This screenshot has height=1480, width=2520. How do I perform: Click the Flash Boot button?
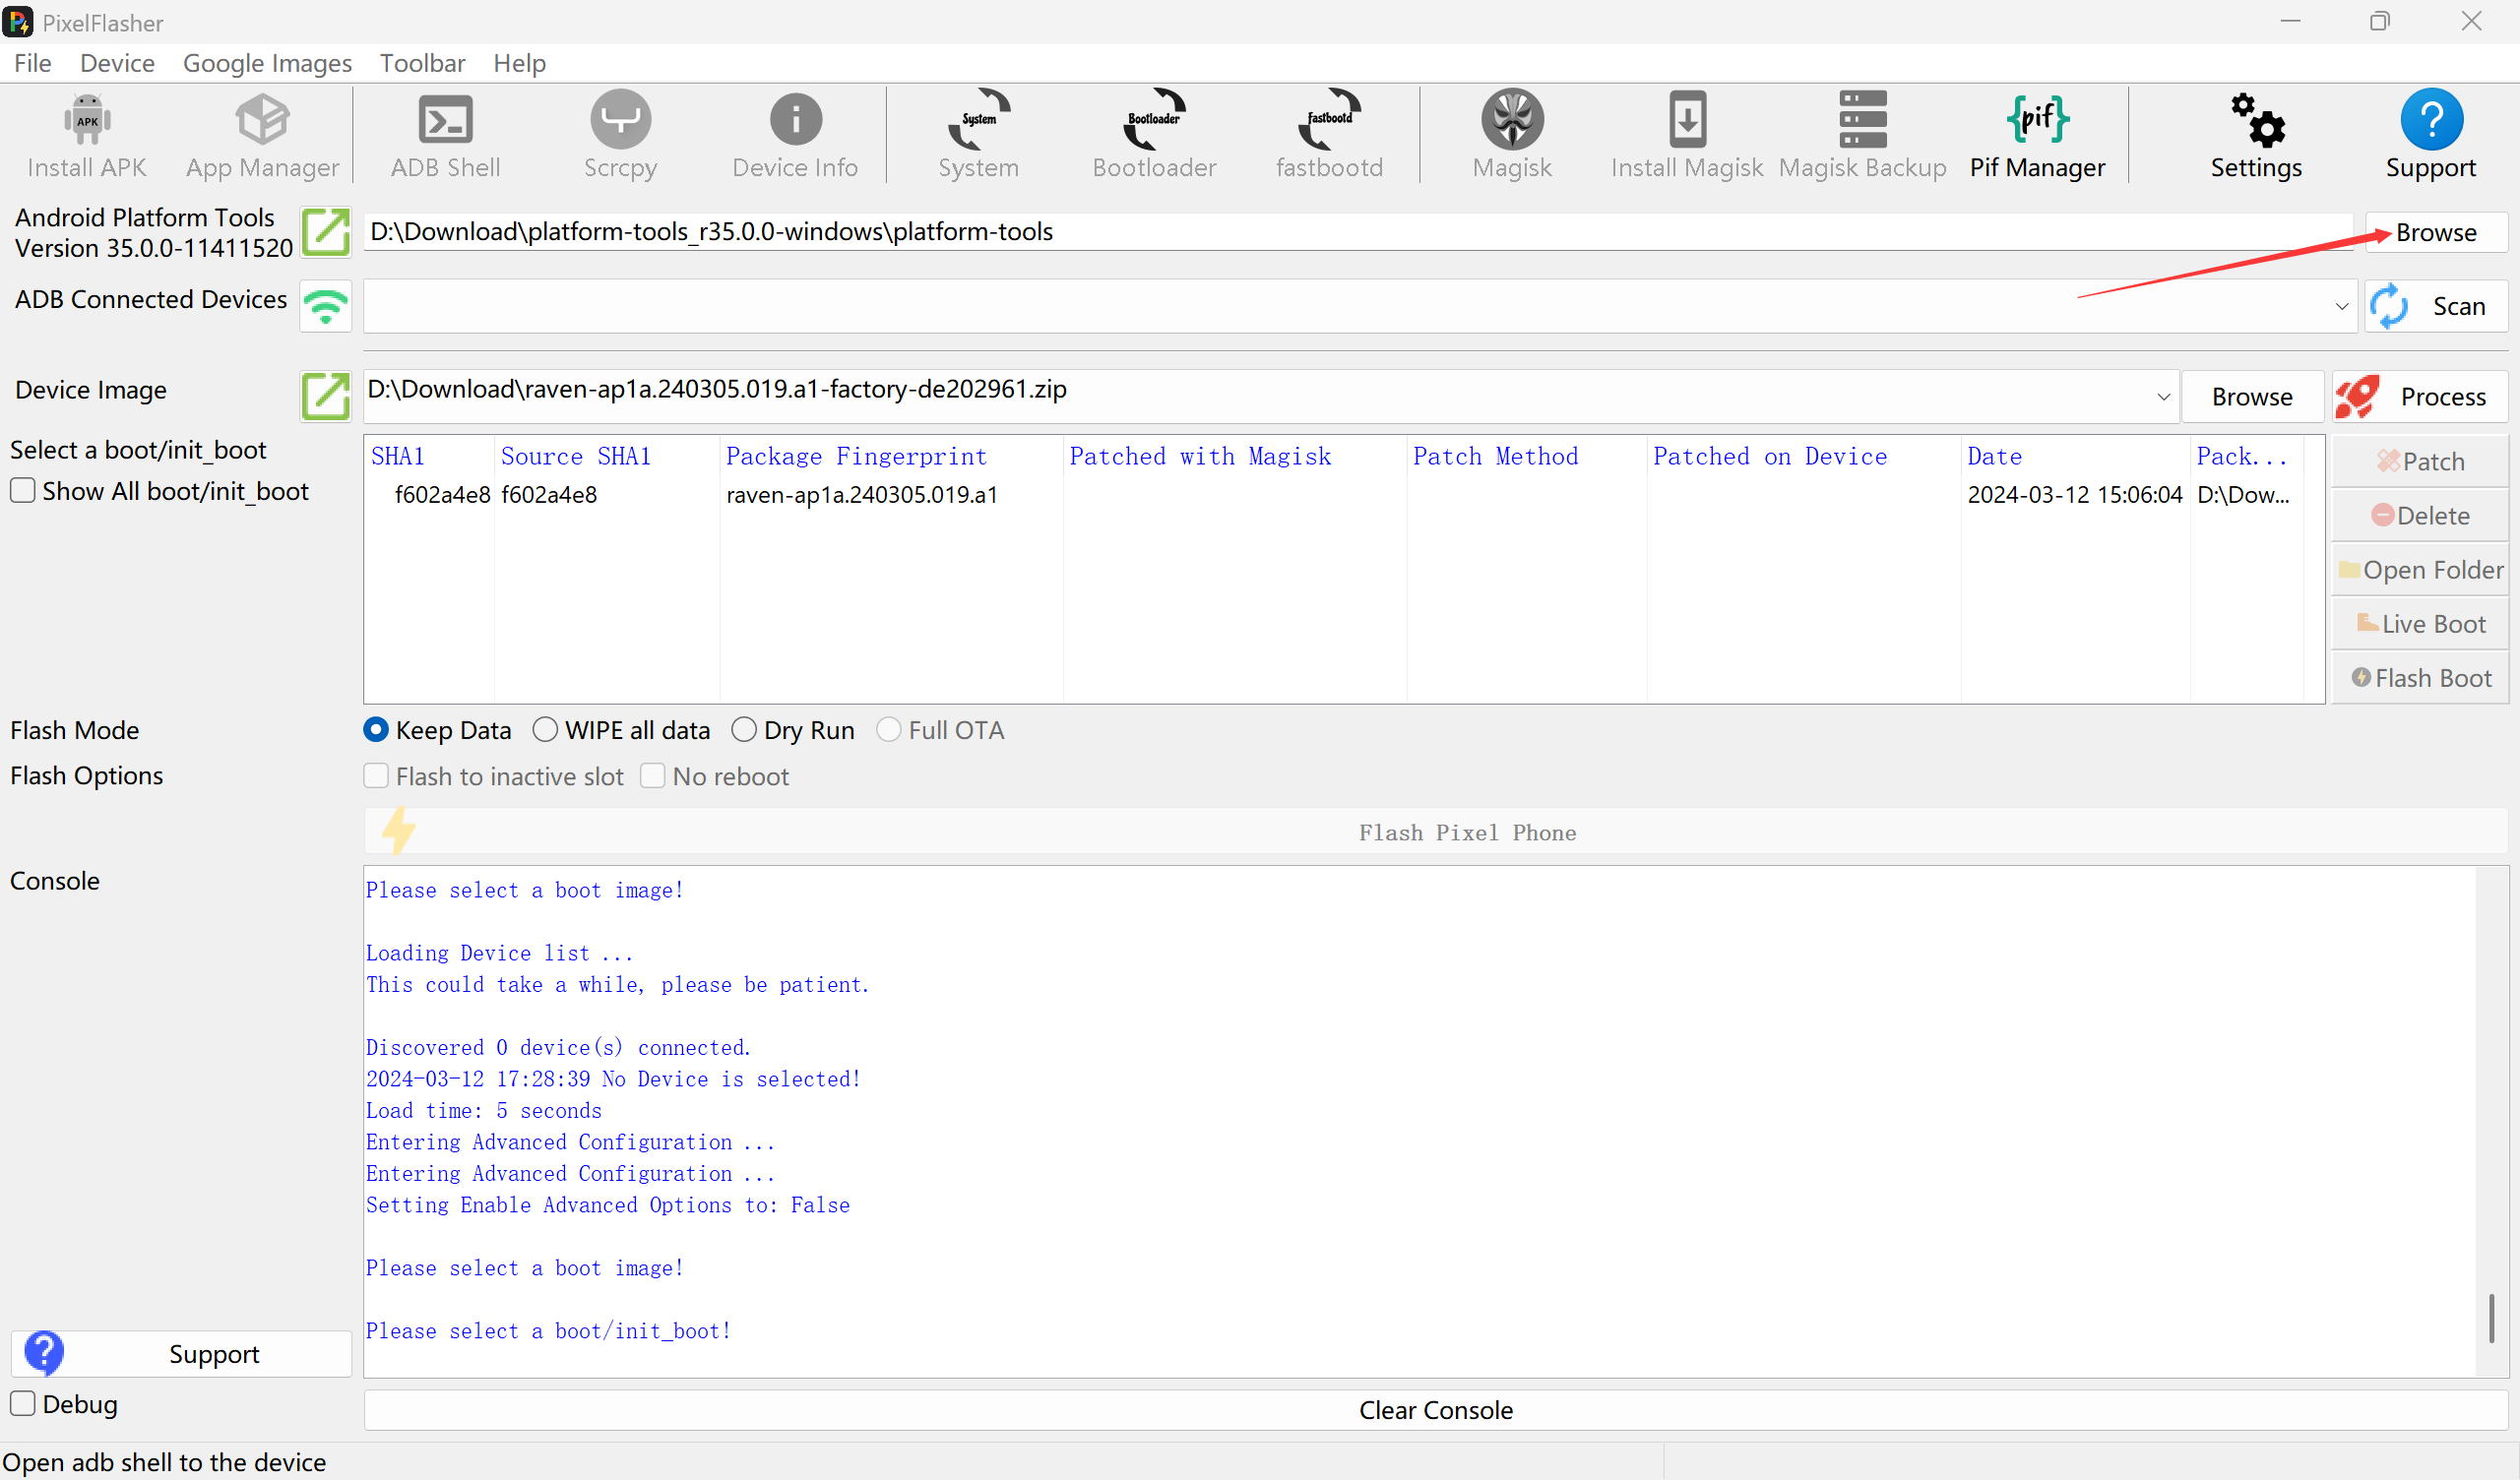[2420, 677]
